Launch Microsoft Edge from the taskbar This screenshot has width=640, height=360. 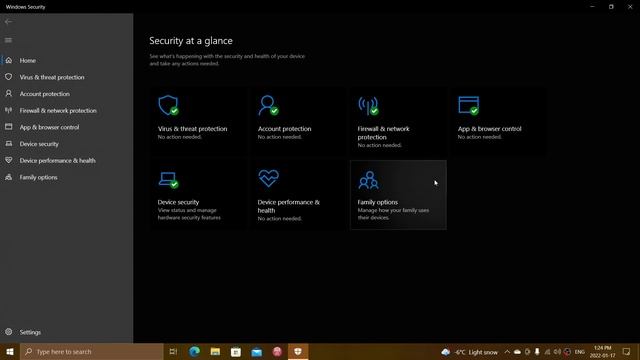point(194,351)
